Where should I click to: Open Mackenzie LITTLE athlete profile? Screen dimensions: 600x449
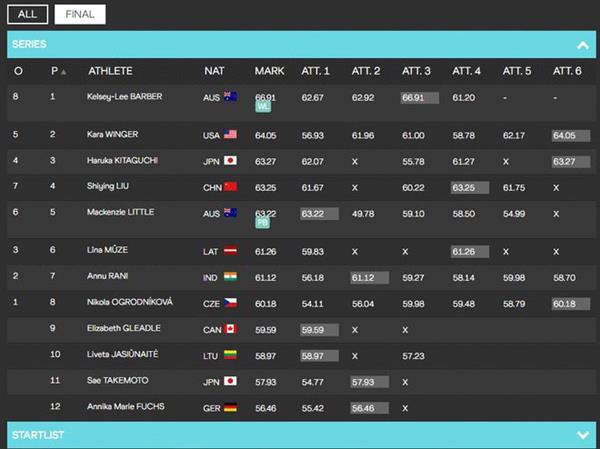[x=120, y=212]
